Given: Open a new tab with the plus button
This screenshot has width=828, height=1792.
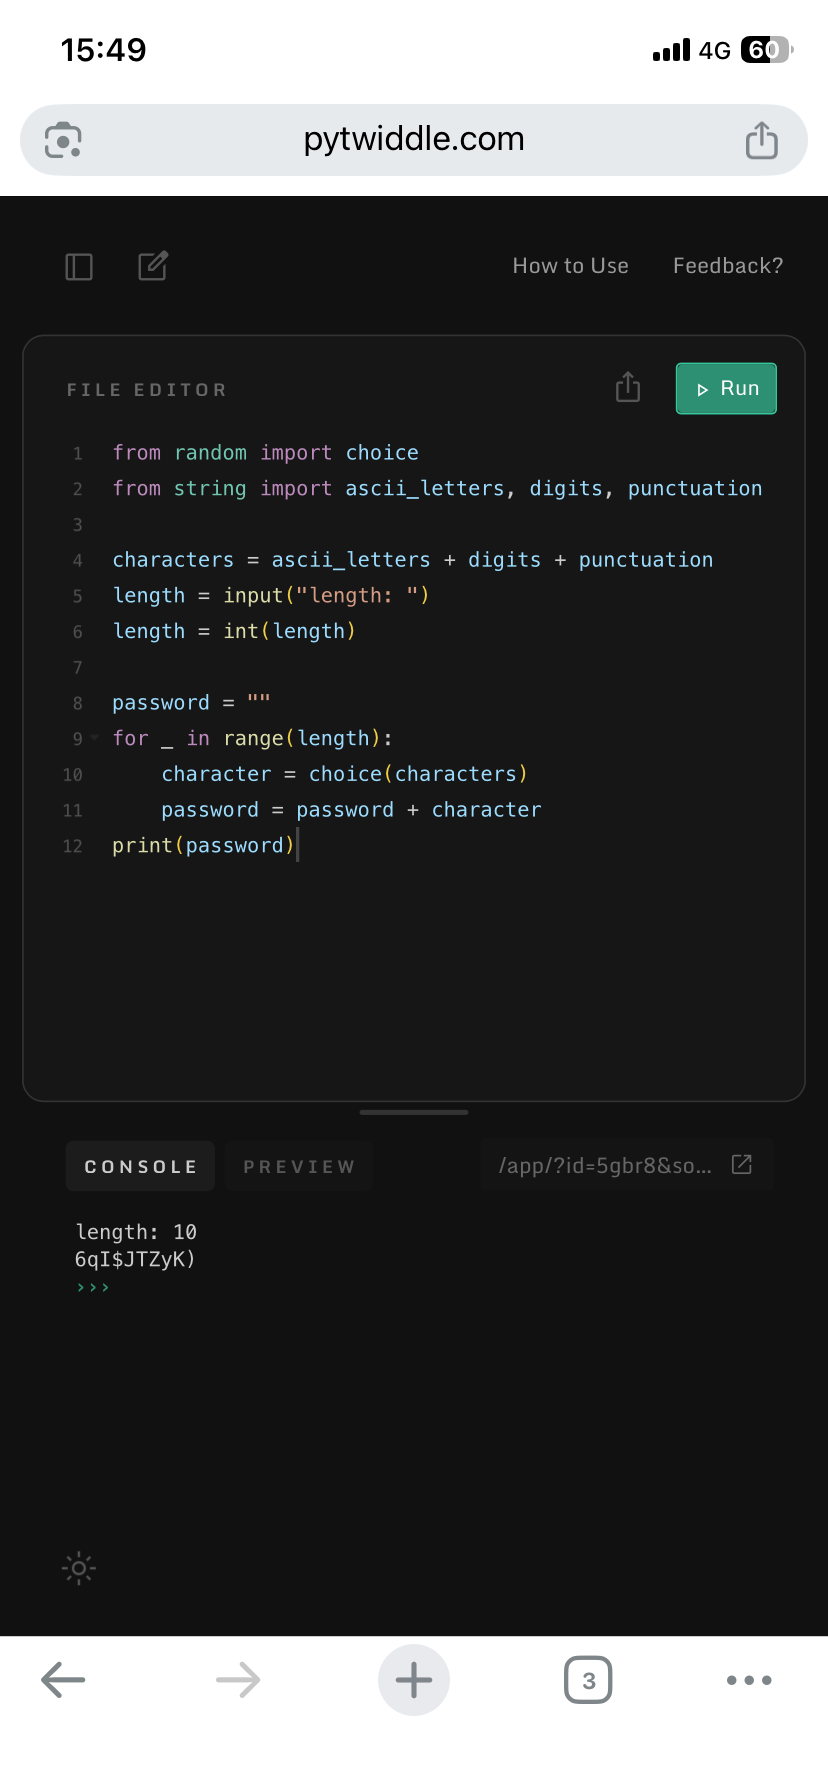Looking at the screenshot, I should point(414,1680).
